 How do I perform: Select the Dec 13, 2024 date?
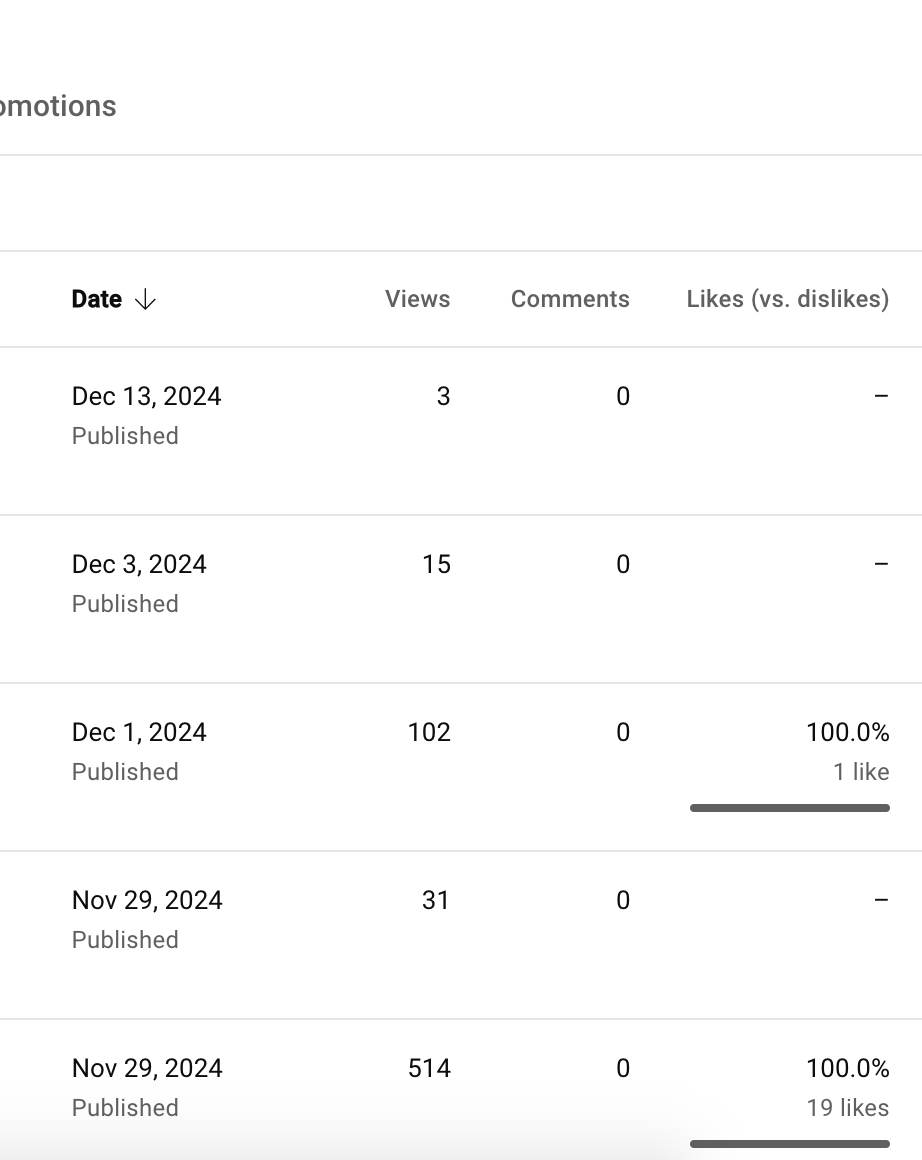pyautogui.click(x=147, y=397)
